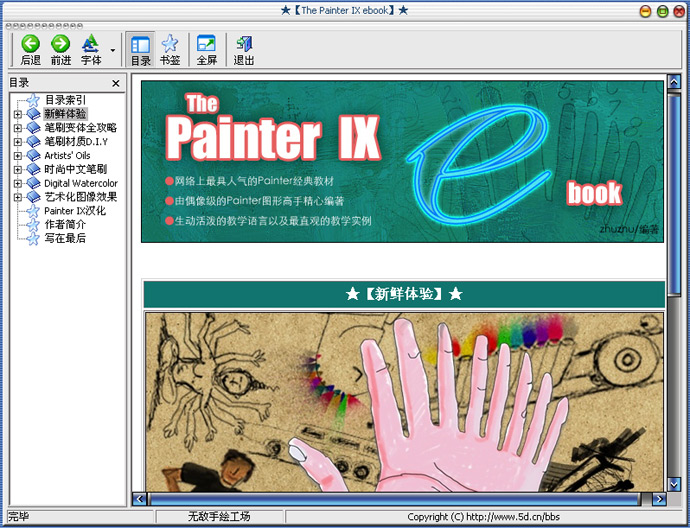Image resolution: width=690 pixels, height=528 pixels.
Task: Expand the 笔刷变体全攻略 tree node
Action: pos(17,128)
